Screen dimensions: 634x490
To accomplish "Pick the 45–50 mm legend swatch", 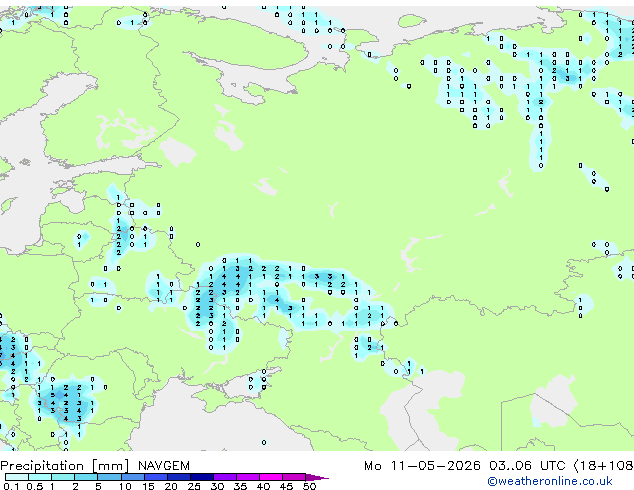I will [294, 477].
